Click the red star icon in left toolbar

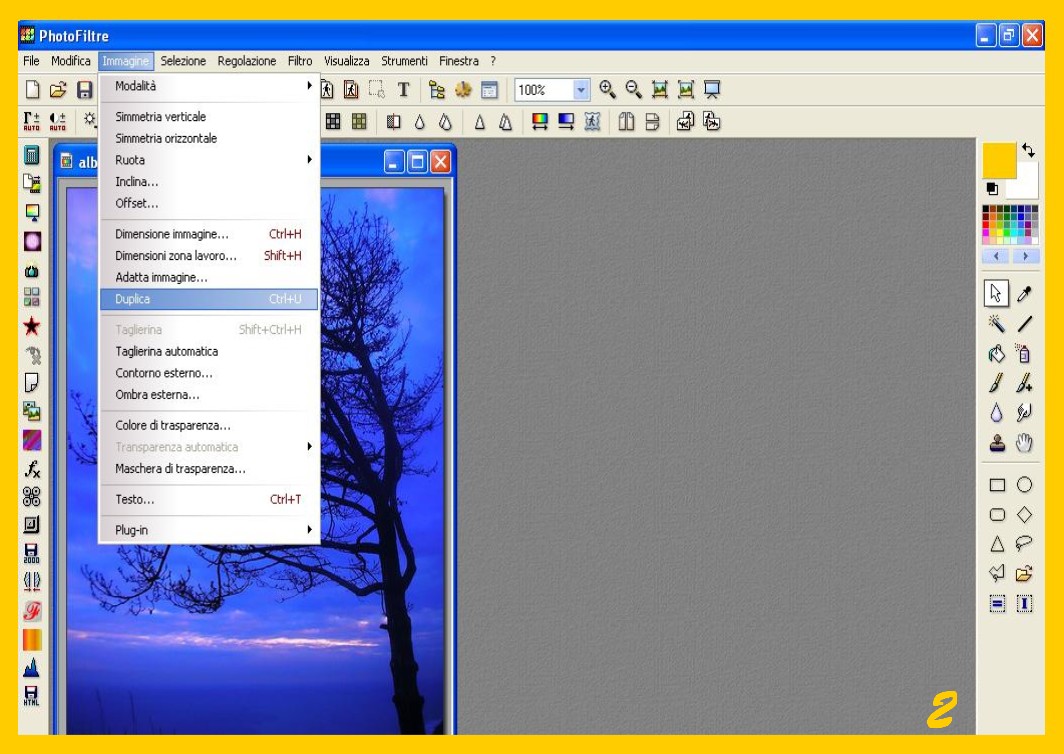[x=32, y=326]
